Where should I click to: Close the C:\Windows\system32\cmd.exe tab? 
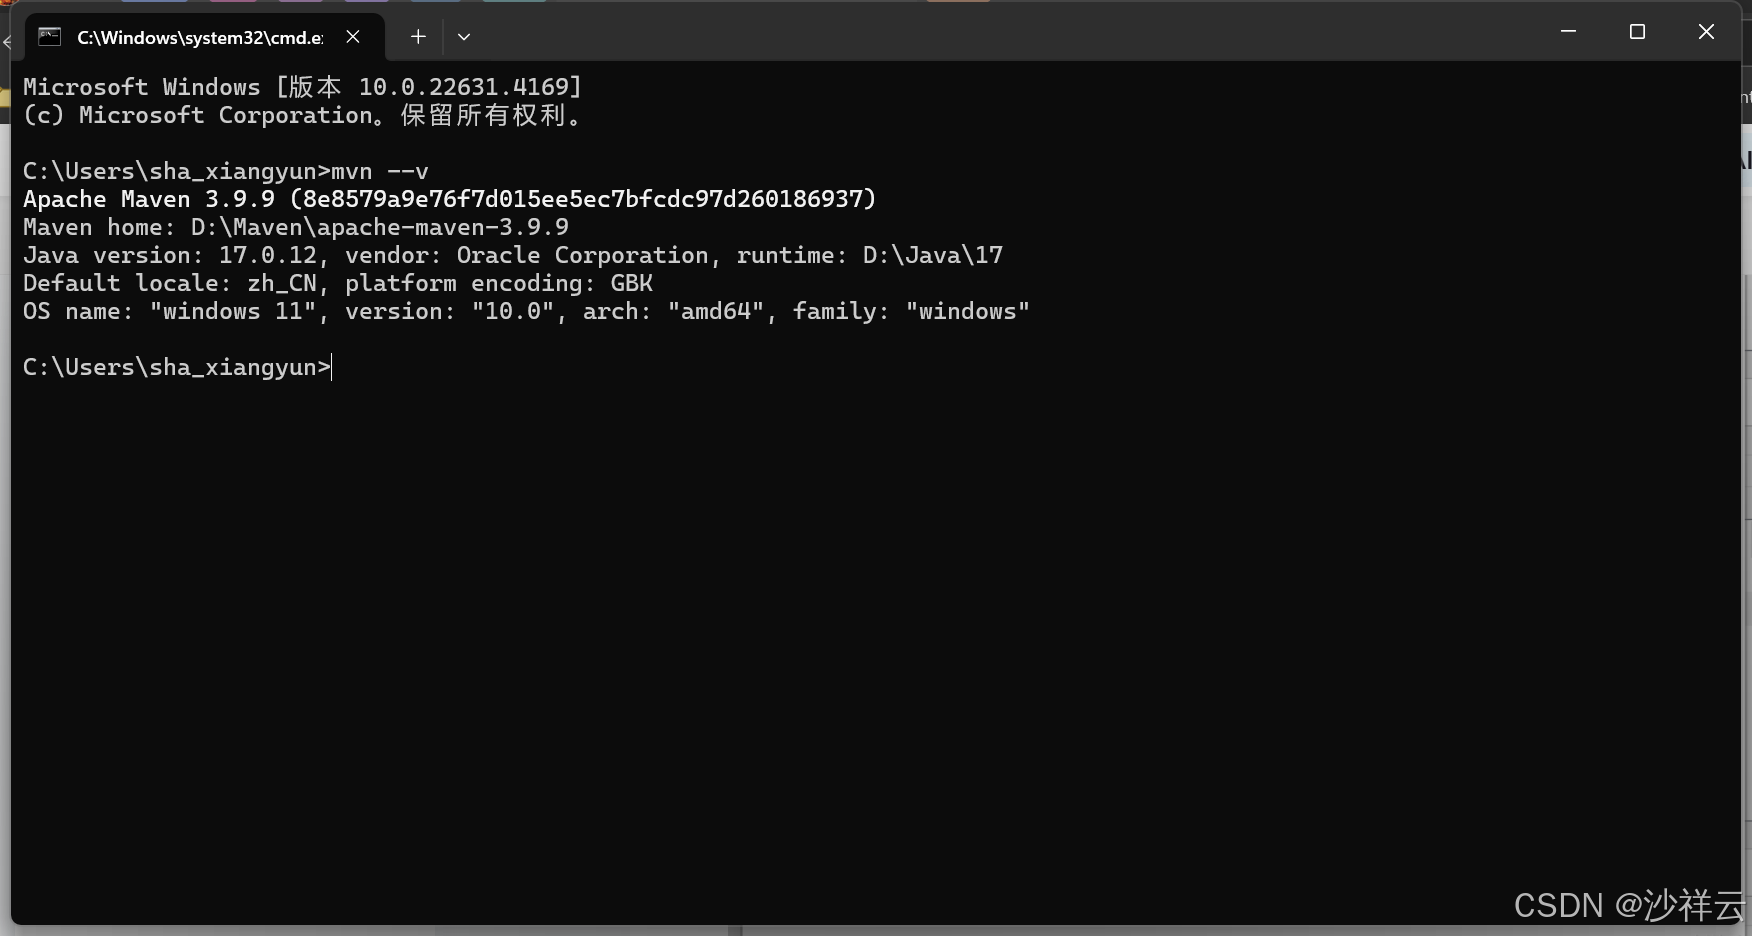click(353, 37)
